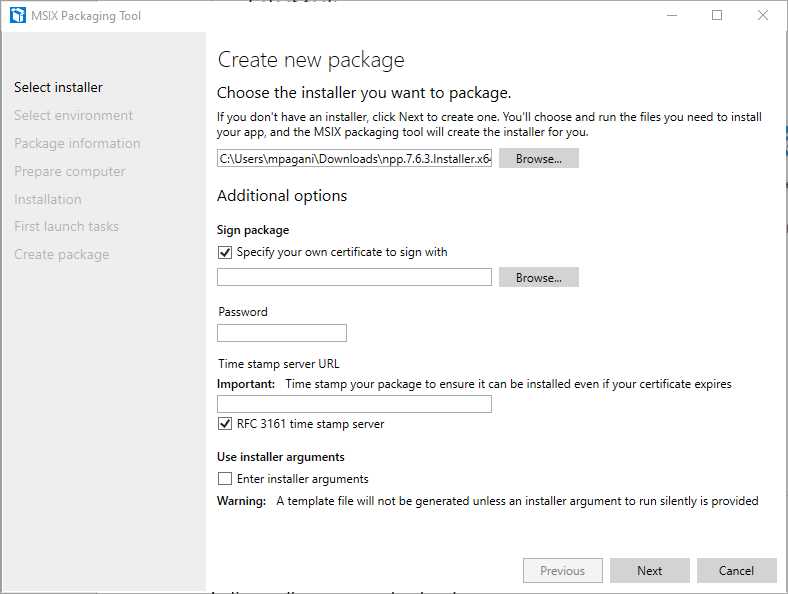Screen dimensions: 788x594
Task: Go to the 'Installation' step
Action: (x=48, y=200)
